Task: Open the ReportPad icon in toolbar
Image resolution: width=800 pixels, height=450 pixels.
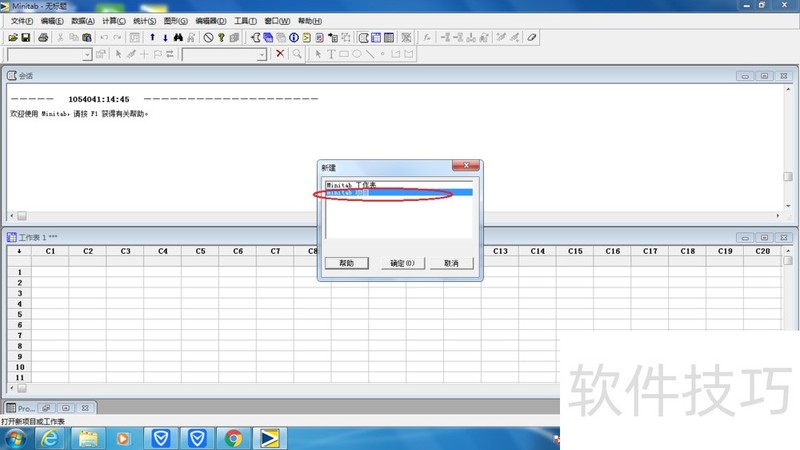Action: (319, 38)
